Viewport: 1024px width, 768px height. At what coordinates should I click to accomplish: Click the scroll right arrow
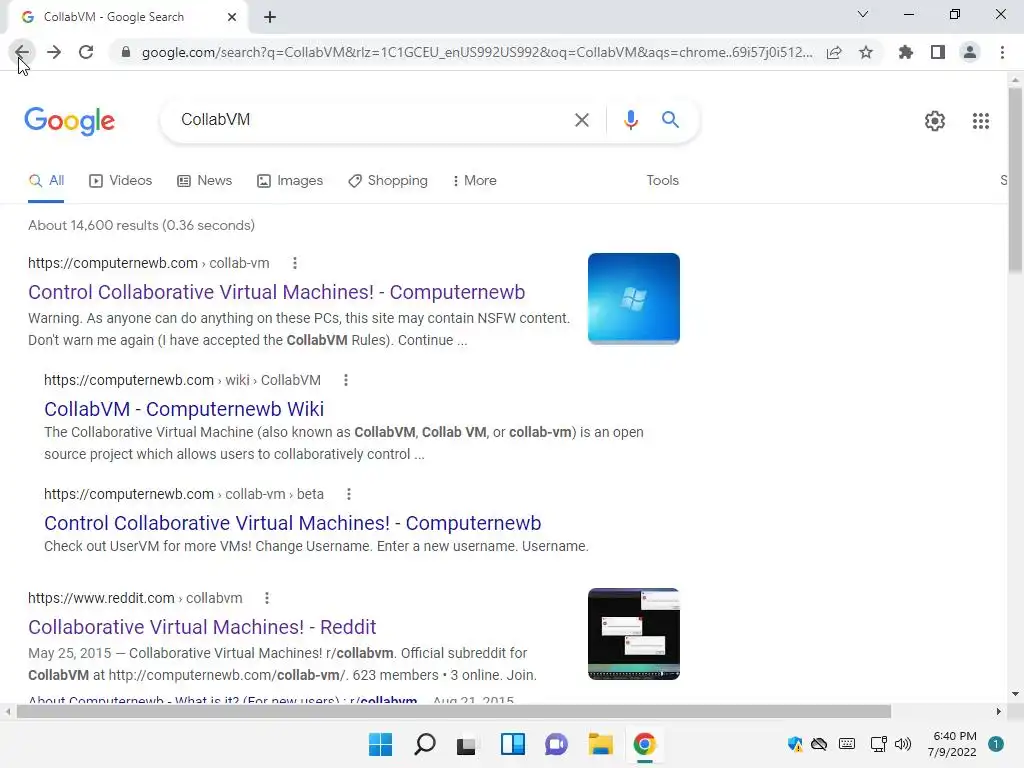click(x=998, y=711)
